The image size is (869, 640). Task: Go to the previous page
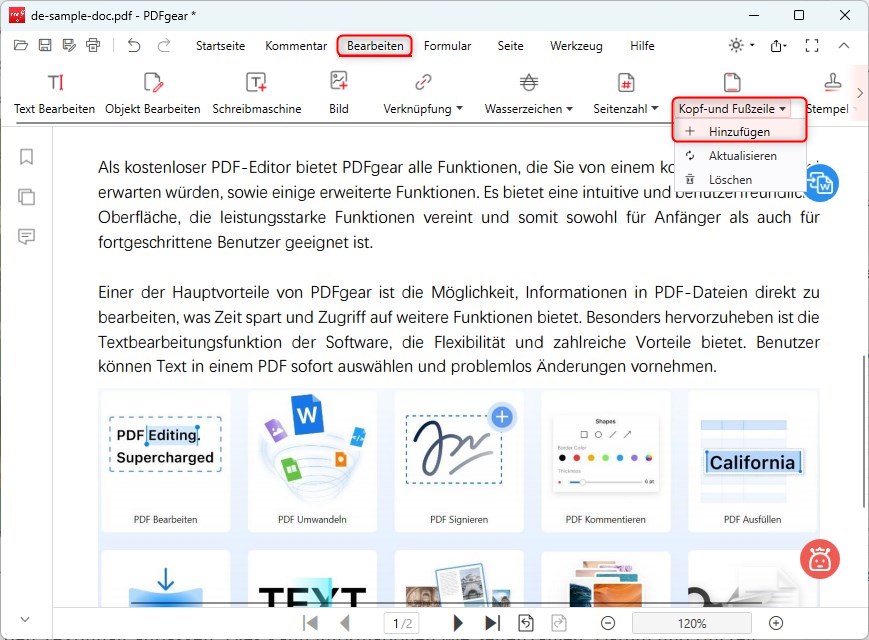[345, 623]
